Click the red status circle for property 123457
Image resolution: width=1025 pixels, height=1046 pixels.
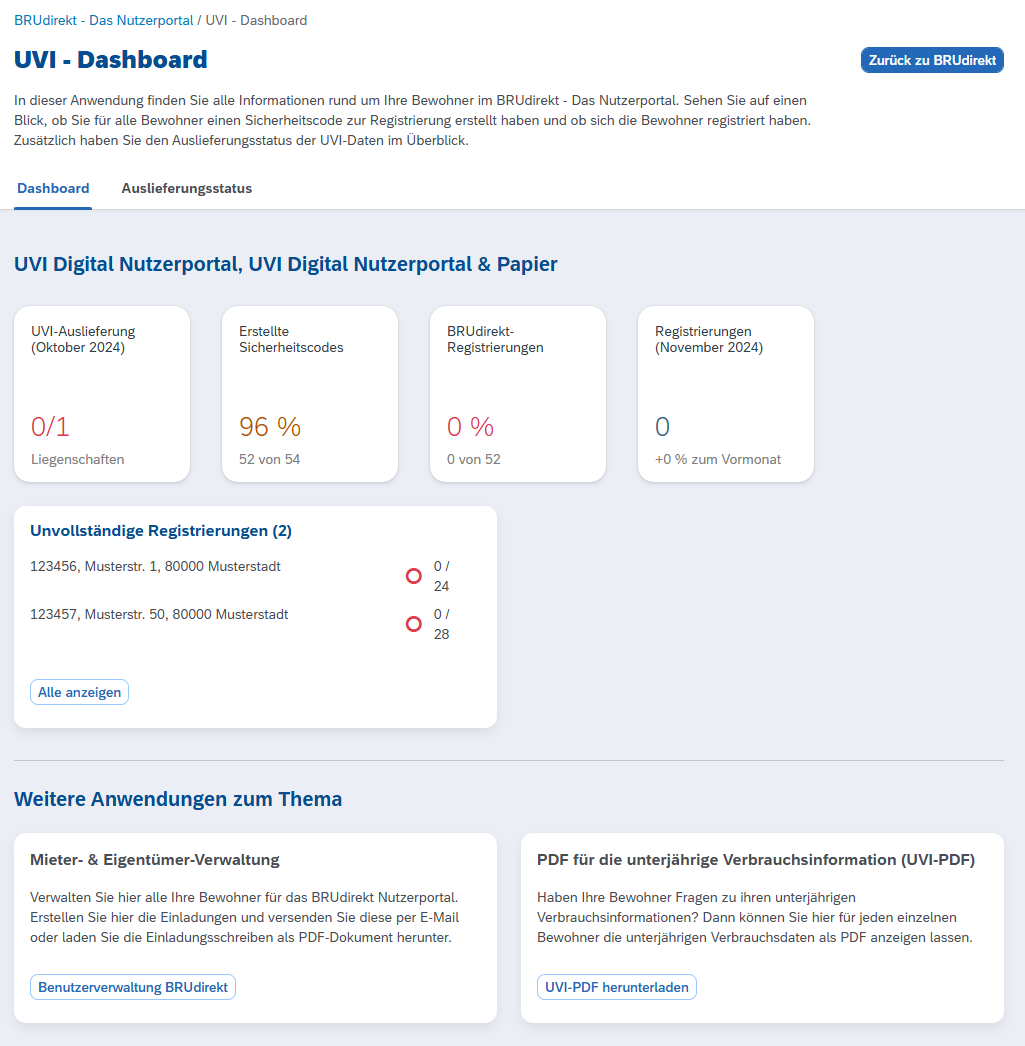pos(413,624)
